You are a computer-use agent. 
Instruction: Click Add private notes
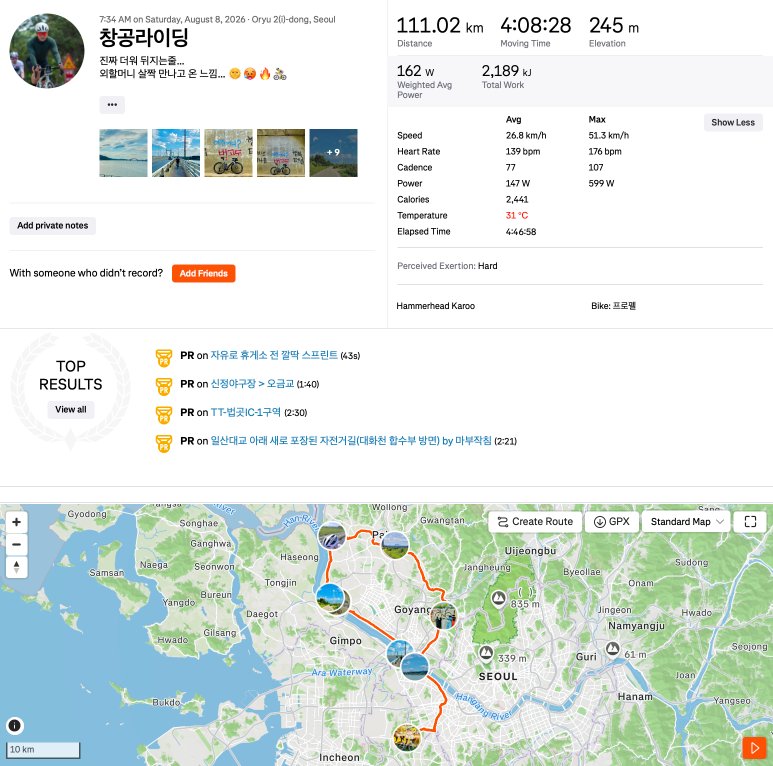[x=53, y=226]
